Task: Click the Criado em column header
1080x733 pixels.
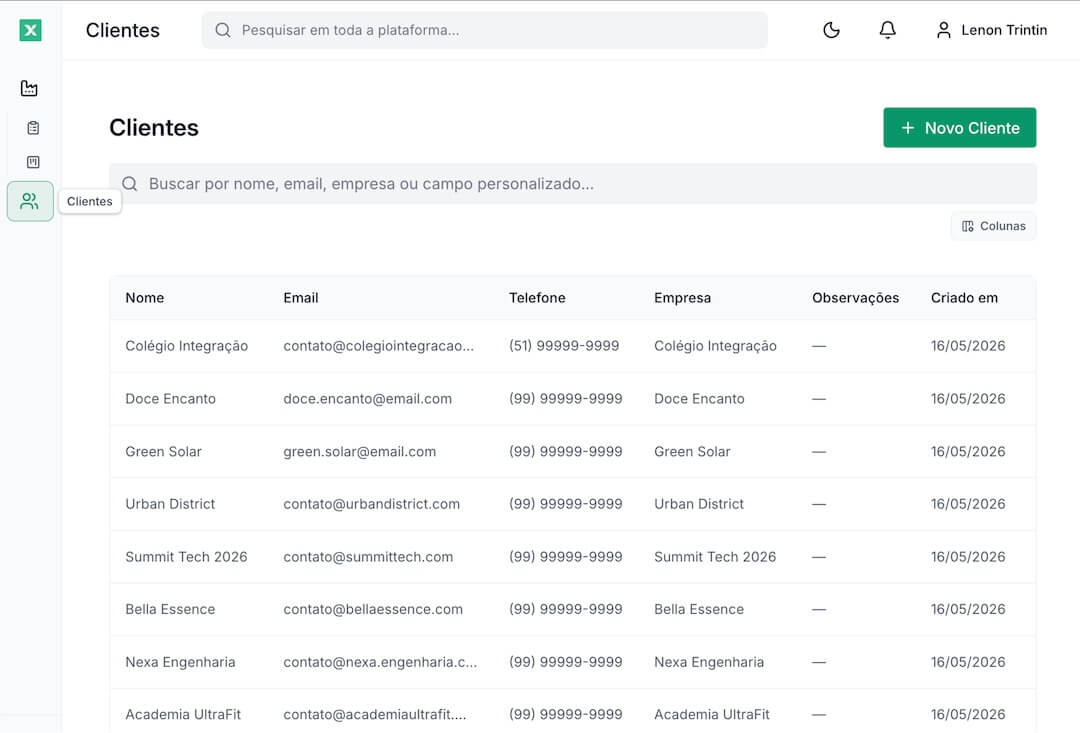Action: coord(964,298)
